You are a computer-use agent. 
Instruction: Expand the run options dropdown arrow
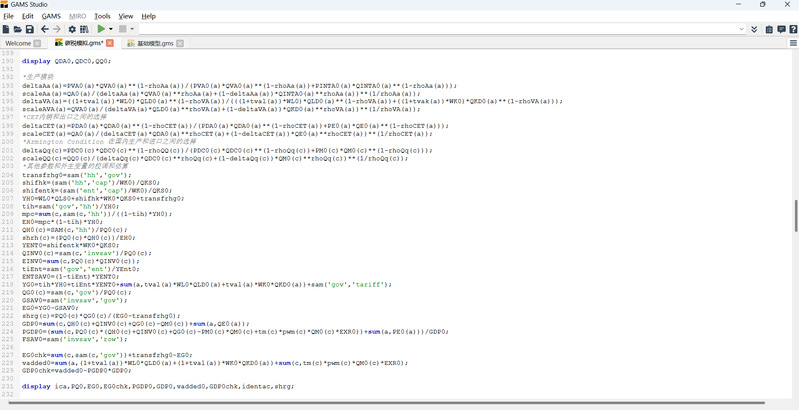(111, 29)
